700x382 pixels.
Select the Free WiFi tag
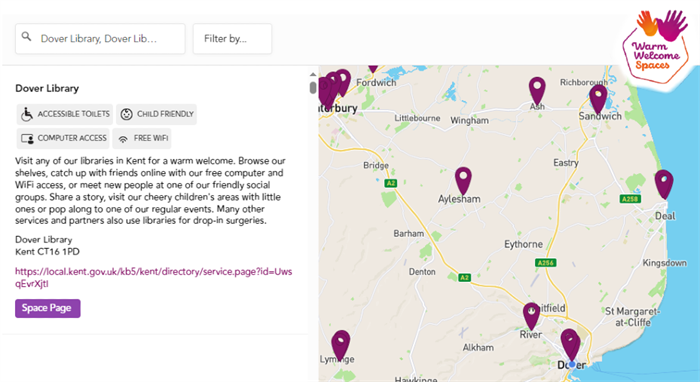click(x=142, y=138)
